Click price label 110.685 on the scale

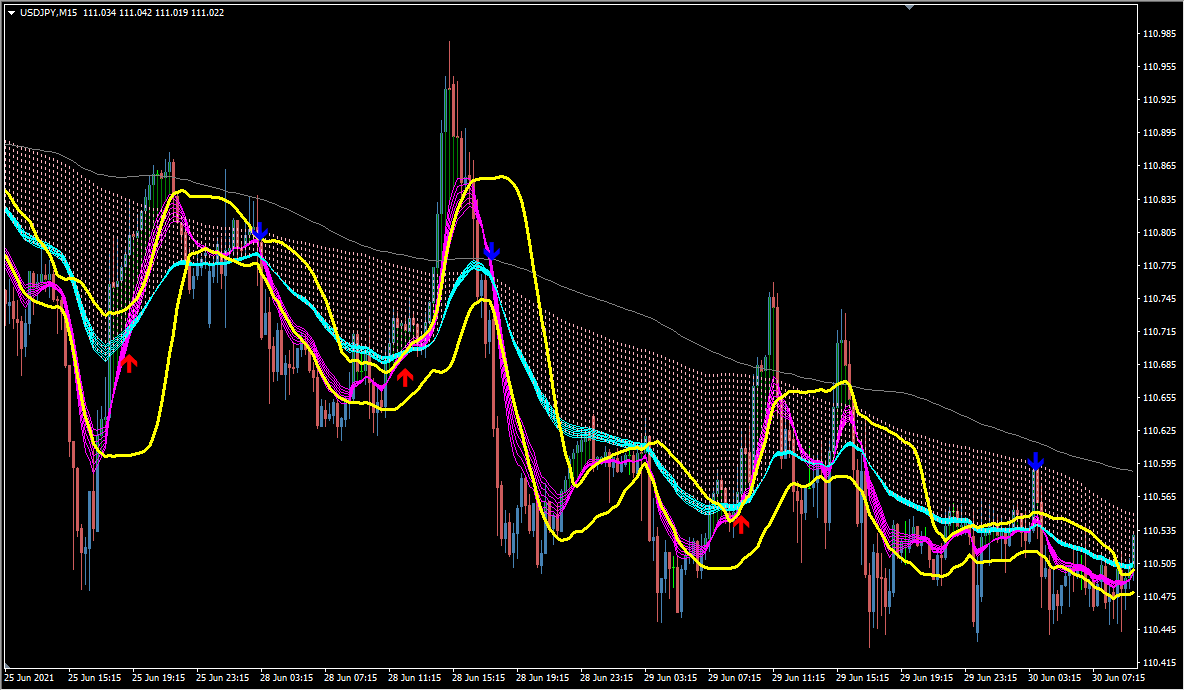click(1159, 365)
